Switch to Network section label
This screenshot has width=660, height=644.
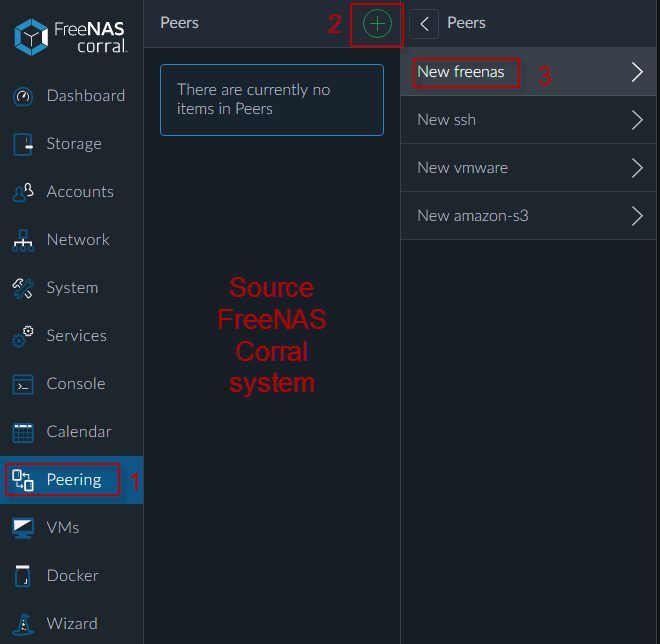[78, 240]
